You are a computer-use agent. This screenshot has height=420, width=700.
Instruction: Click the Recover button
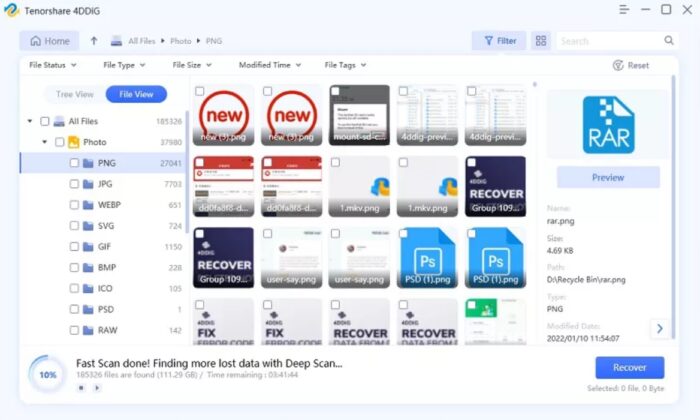tap(629, 367)
